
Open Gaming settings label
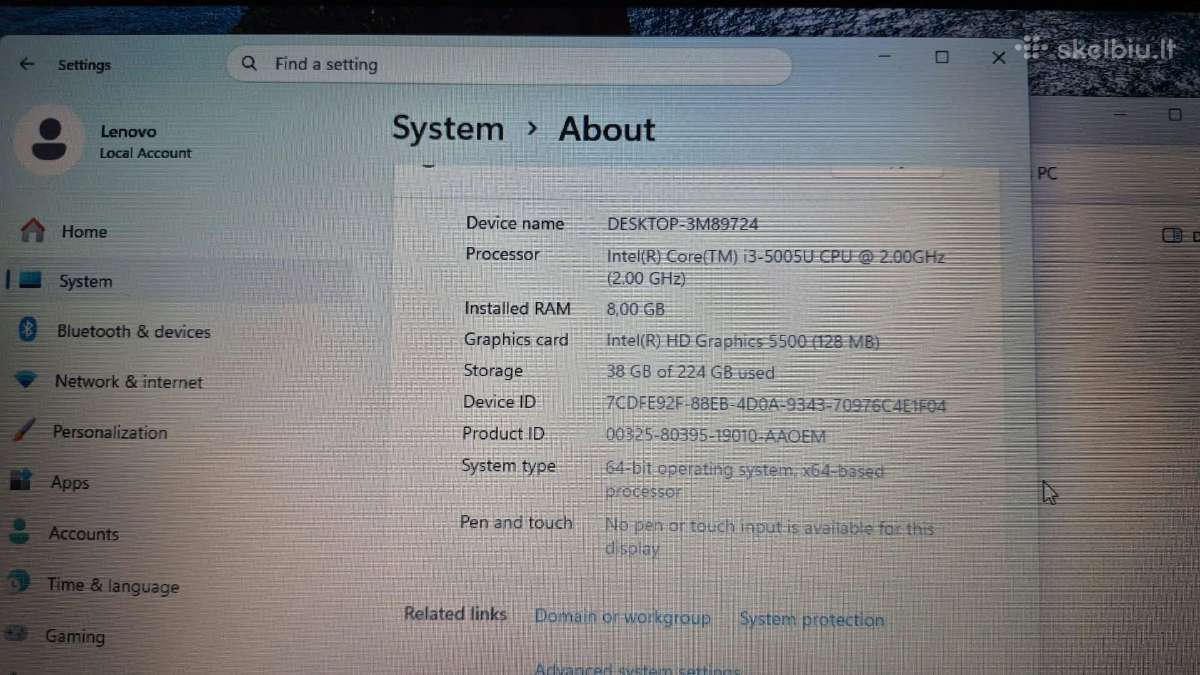pyautogui.click(x=74, y=637)
